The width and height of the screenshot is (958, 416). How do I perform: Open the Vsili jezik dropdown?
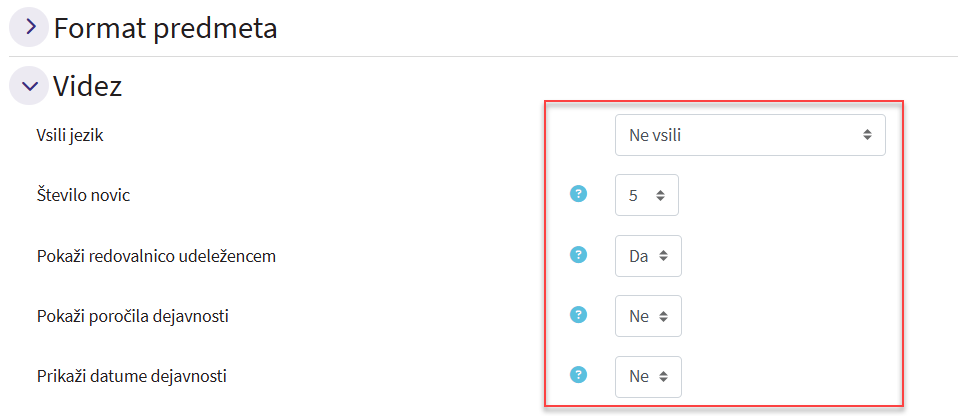tap(749, 135)
